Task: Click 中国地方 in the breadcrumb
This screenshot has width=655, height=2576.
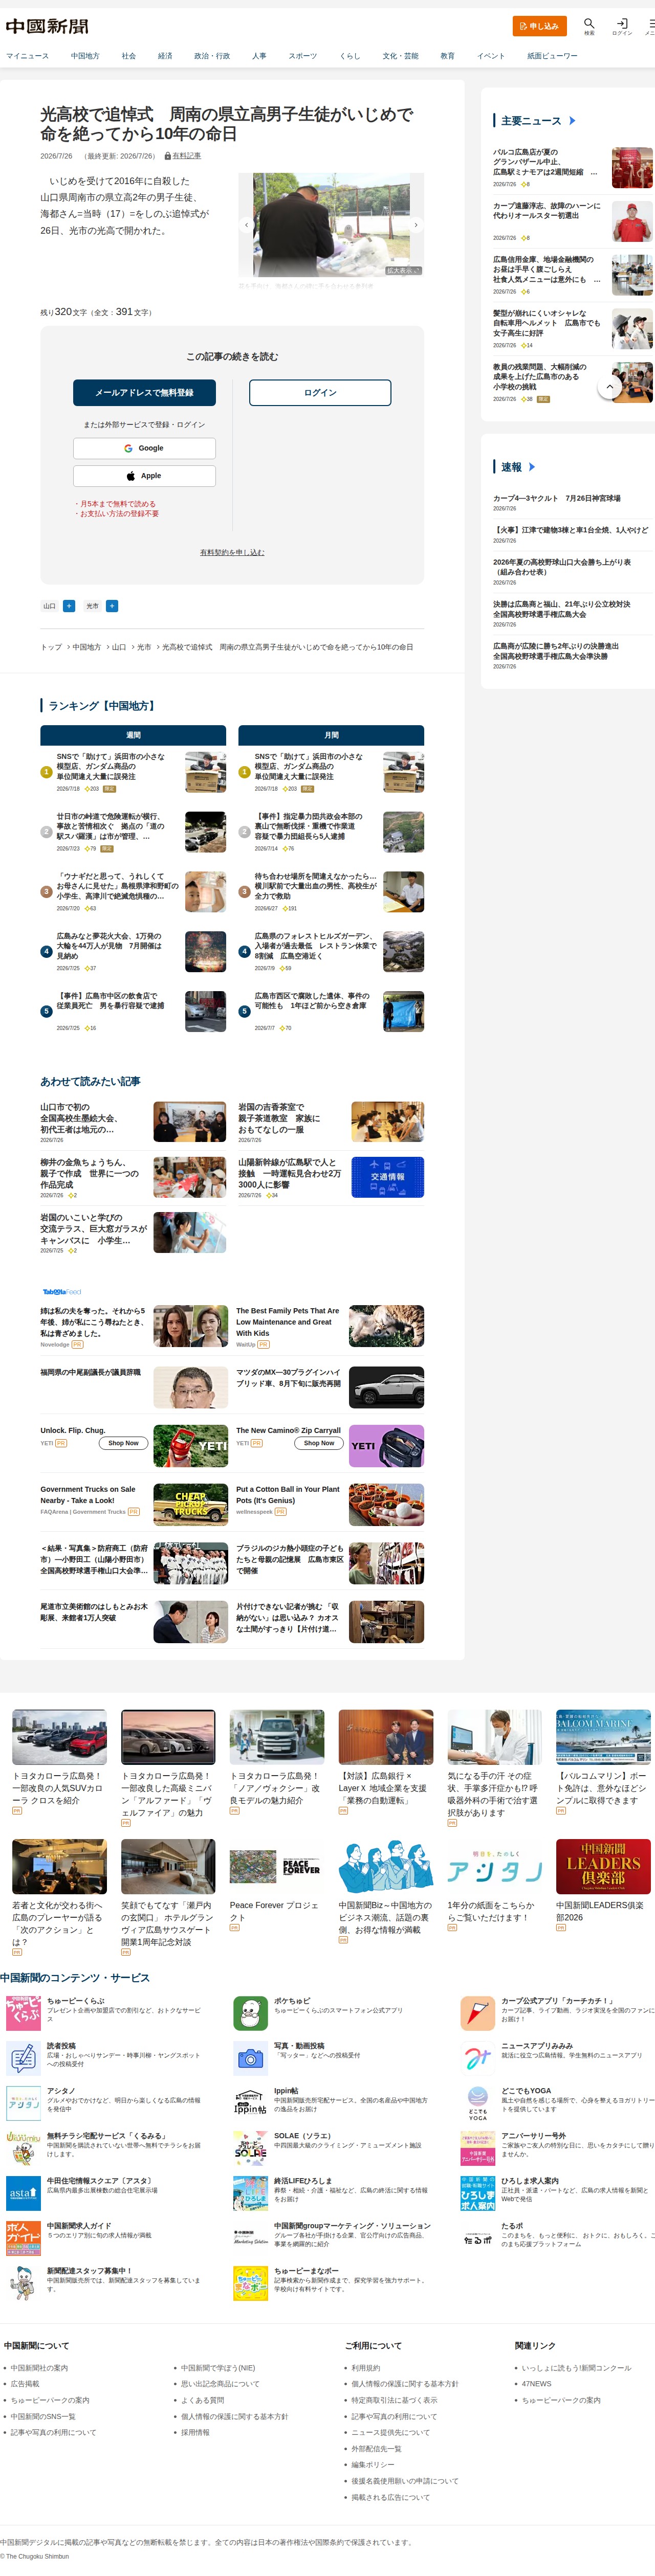Action: tap(87, 647)
